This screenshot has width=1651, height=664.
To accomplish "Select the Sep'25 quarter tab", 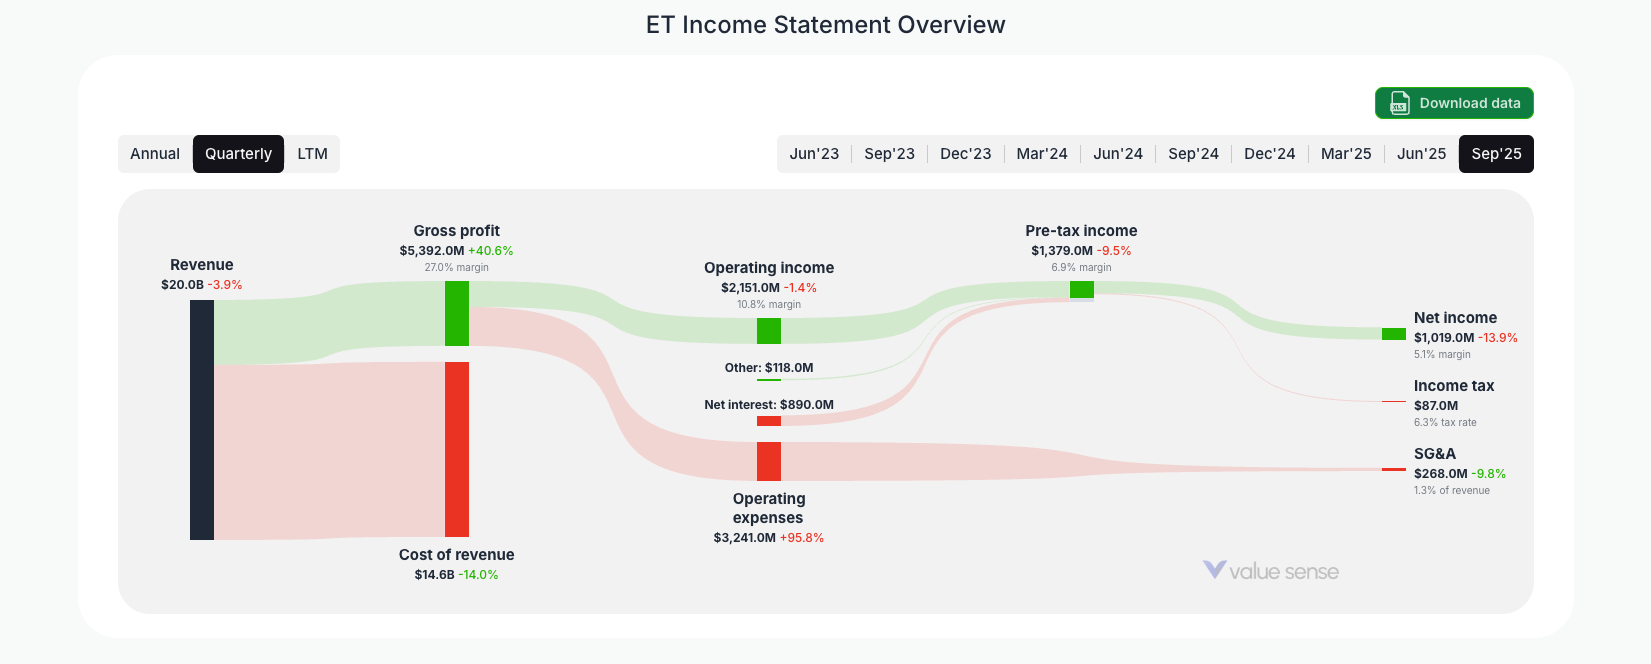I will click(1496, 153).
